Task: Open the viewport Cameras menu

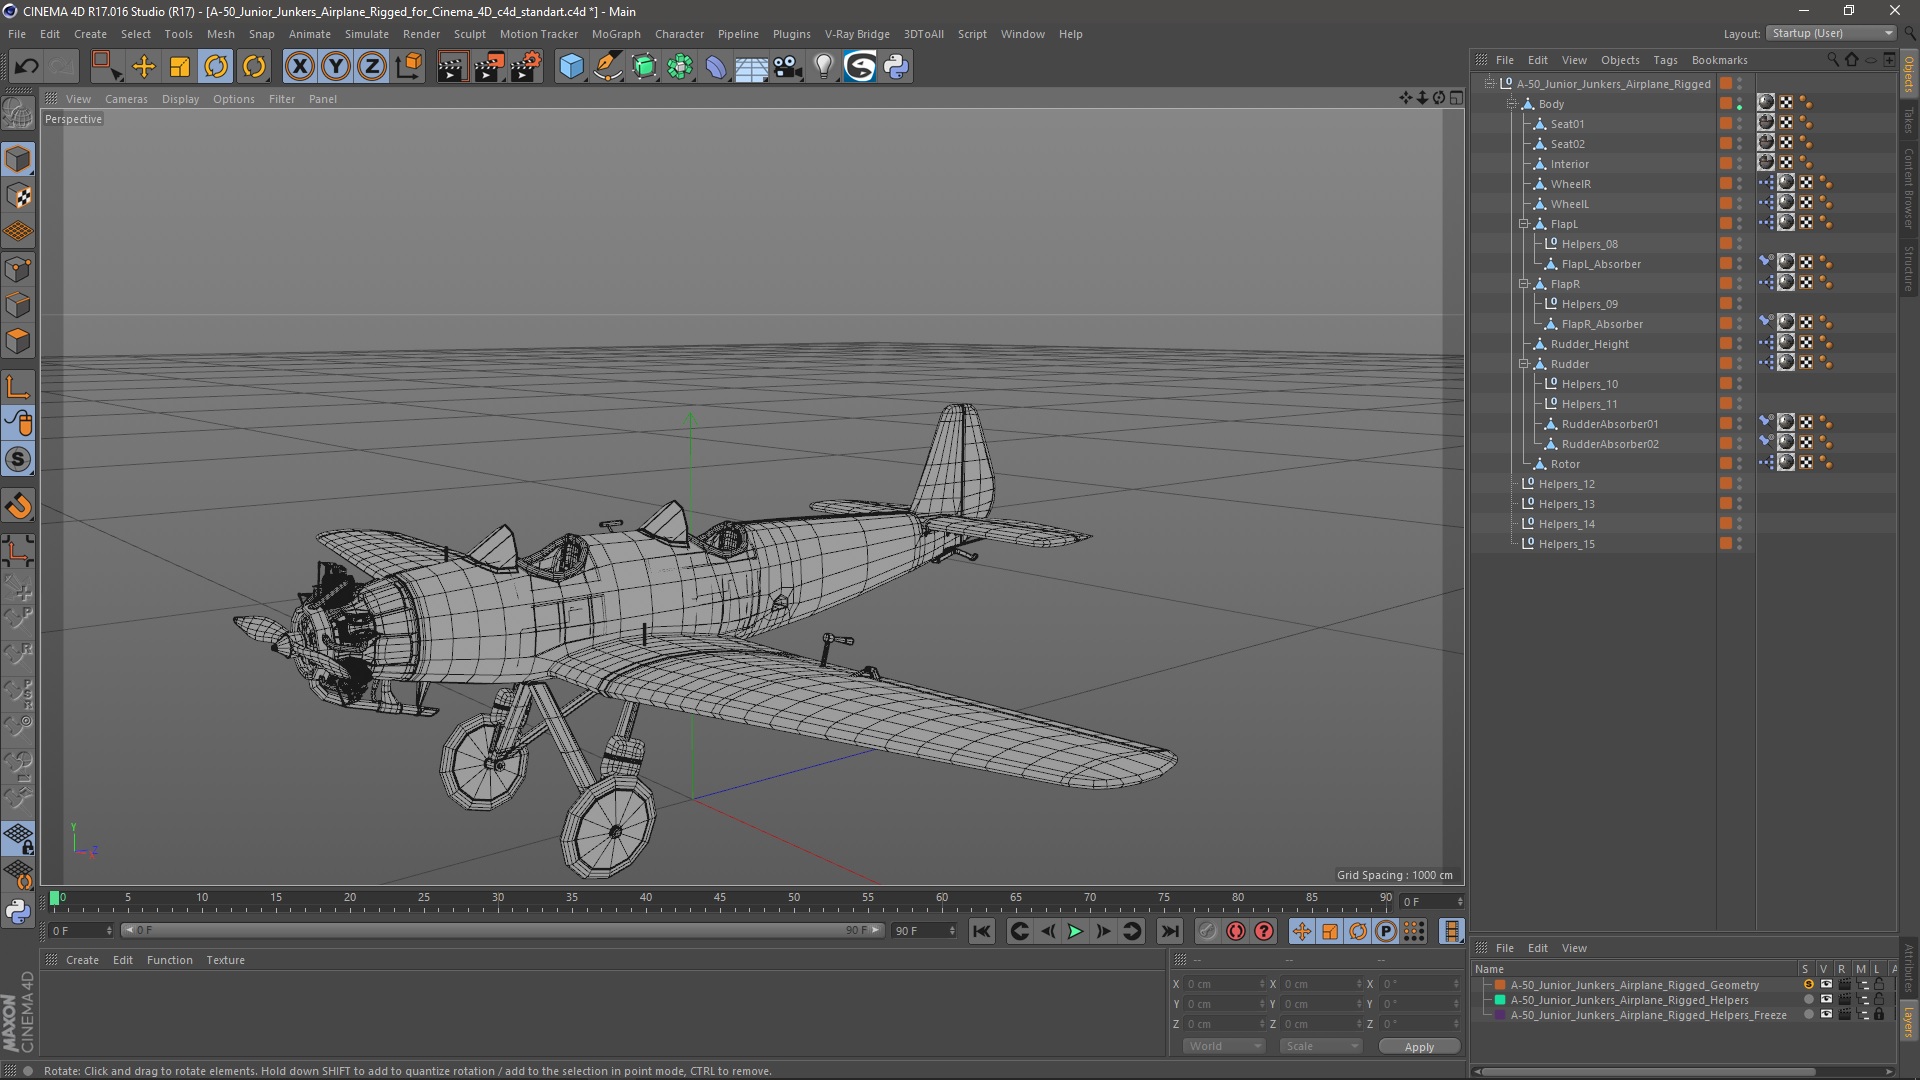Action: point(126,99)
